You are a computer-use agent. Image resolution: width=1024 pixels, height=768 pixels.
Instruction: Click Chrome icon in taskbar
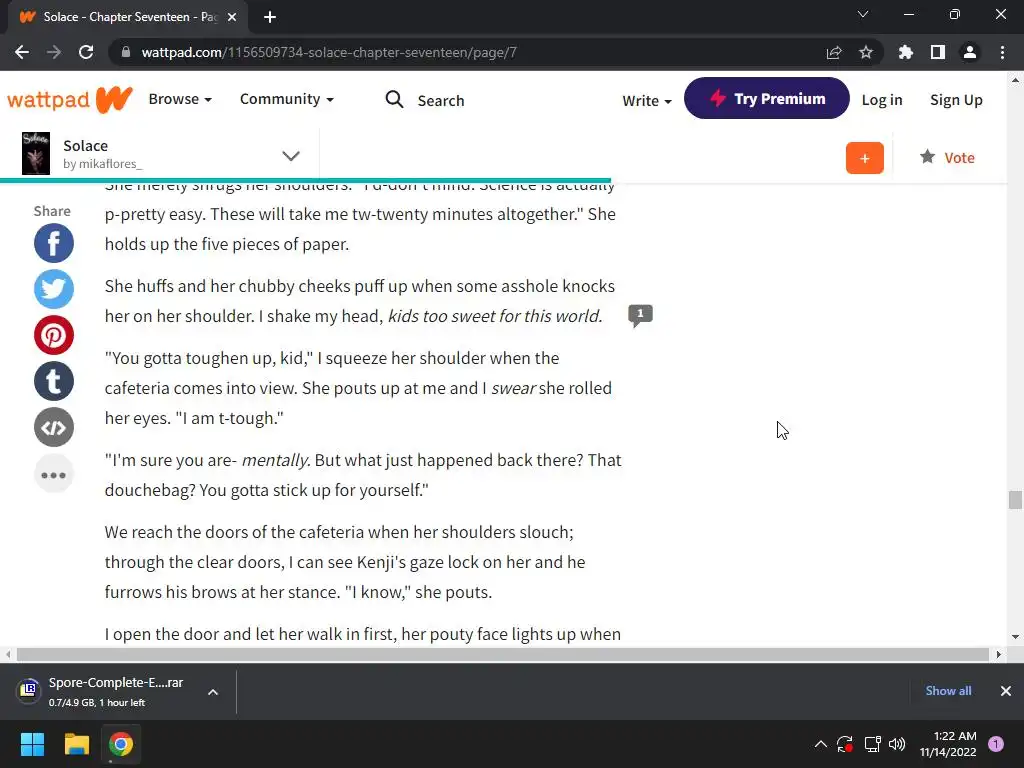click(121, 744)
